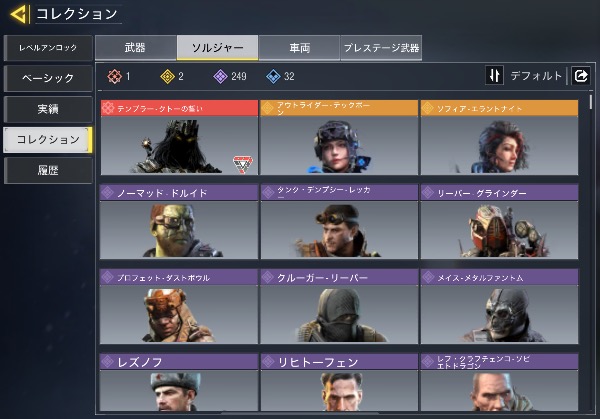The height and width of the screenshot is (419, 600).
Task: Switch to the 武器 tab
Action: 135,48
